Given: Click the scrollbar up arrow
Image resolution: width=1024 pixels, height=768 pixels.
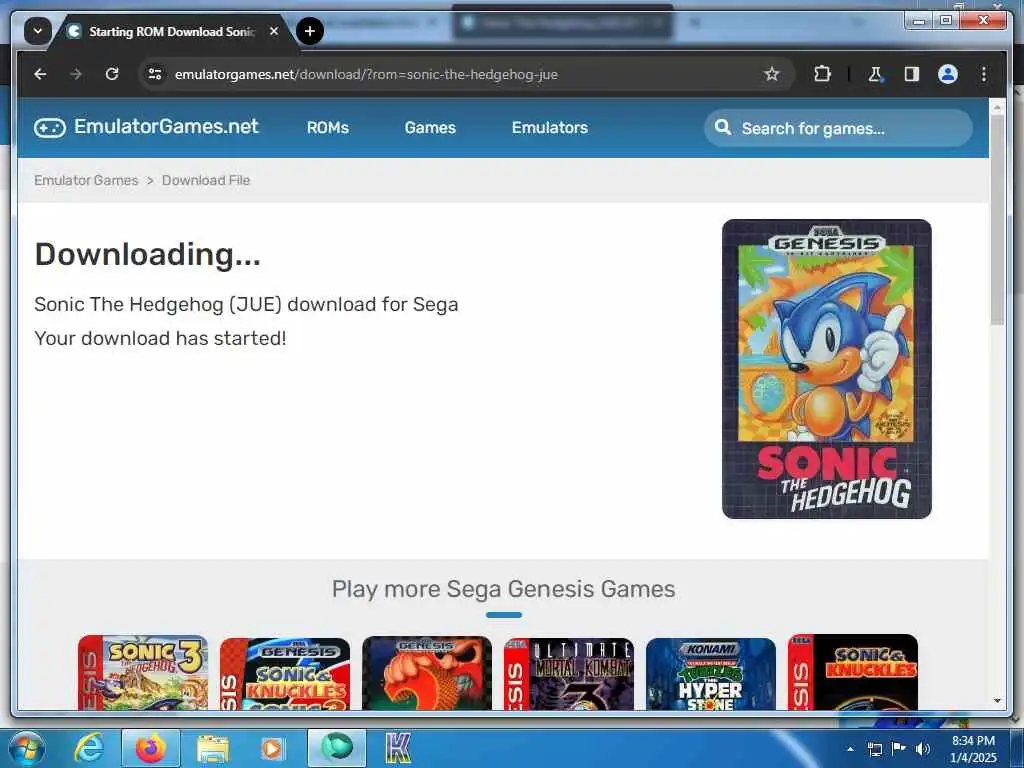Looking at the screenshot, I should (997, 106).
